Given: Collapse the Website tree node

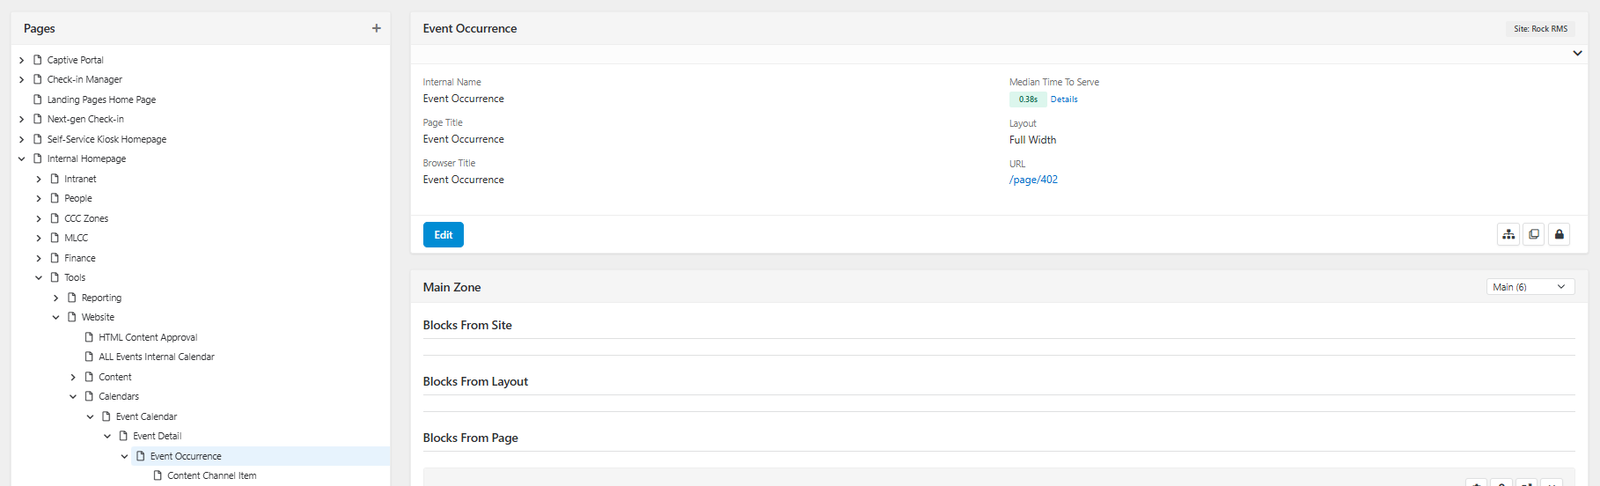Looking at the screenshot, I should click(x=56, y=317).
